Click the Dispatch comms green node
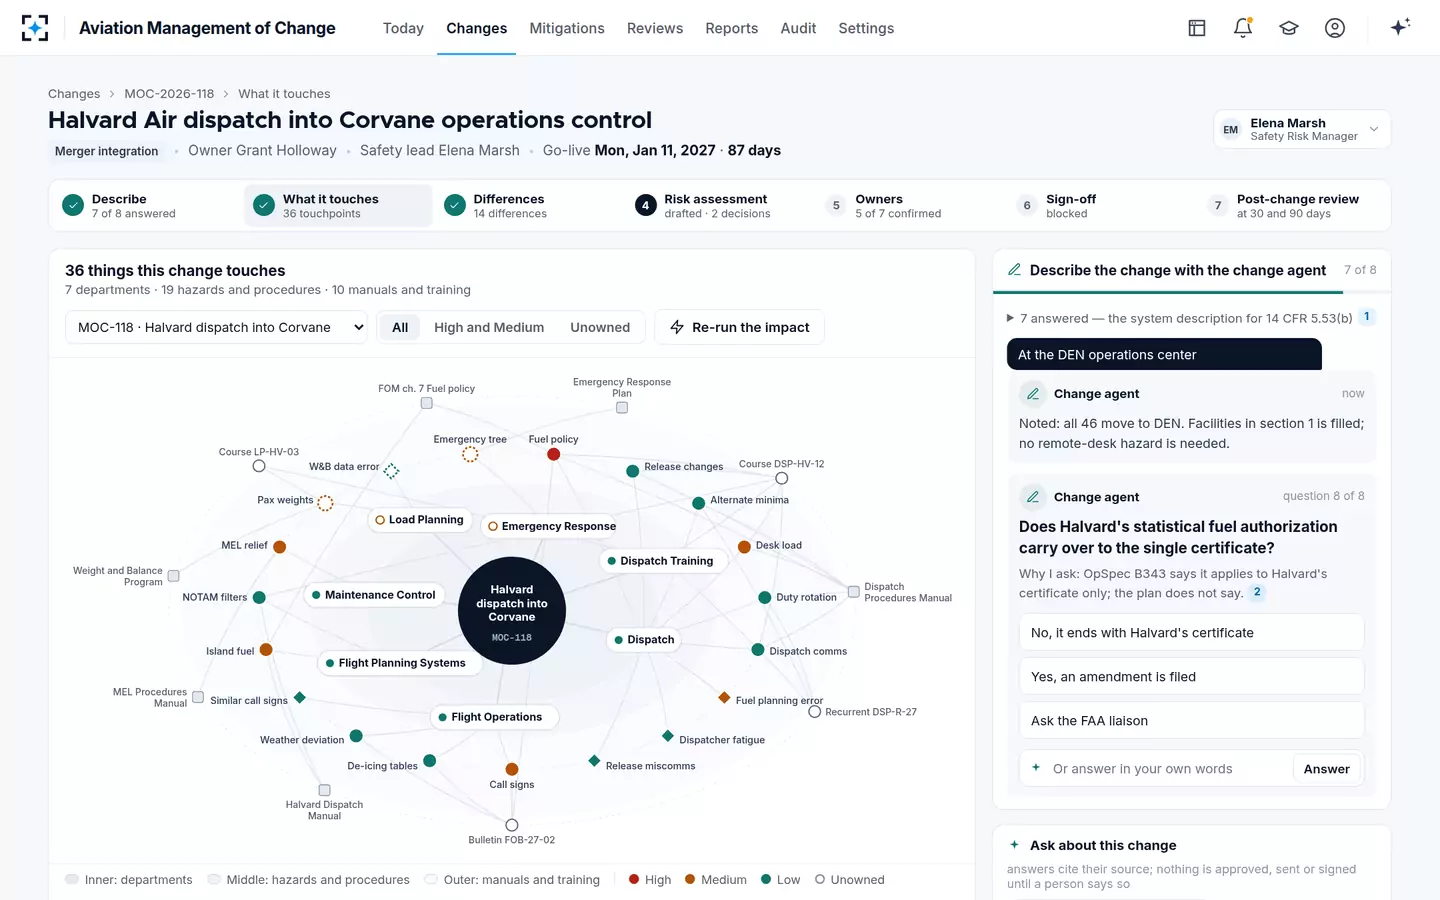1440x900 pixels. tap(758, 650)
